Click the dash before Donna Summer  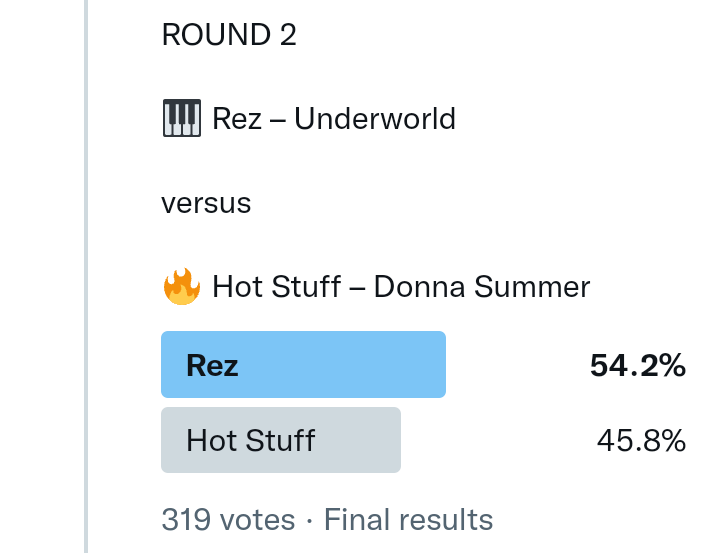(357, 288)
